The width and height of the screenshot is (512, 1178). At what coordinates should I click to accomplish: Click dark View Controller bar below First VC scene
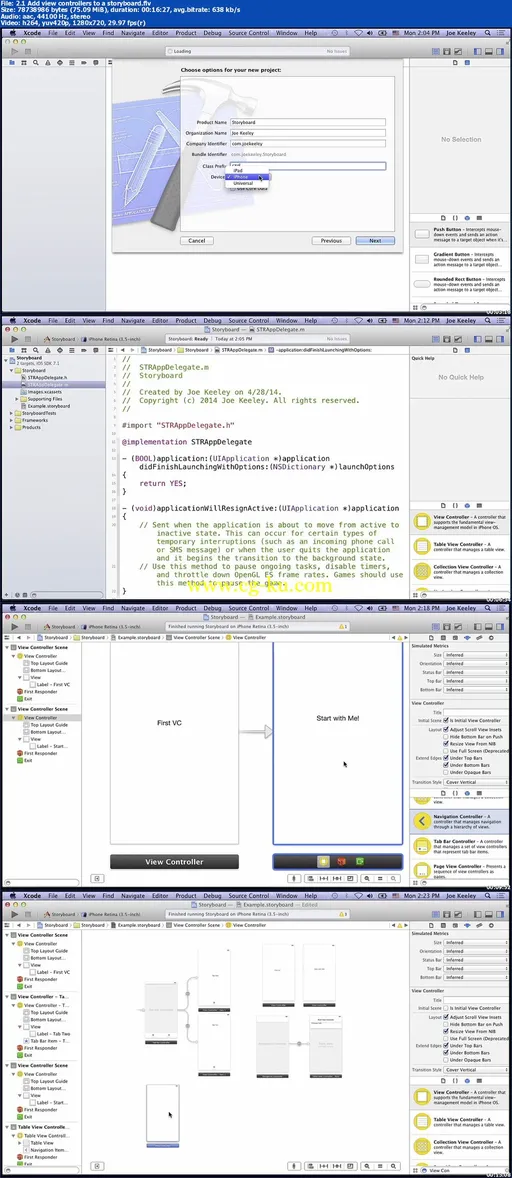[x=174, y=862]
